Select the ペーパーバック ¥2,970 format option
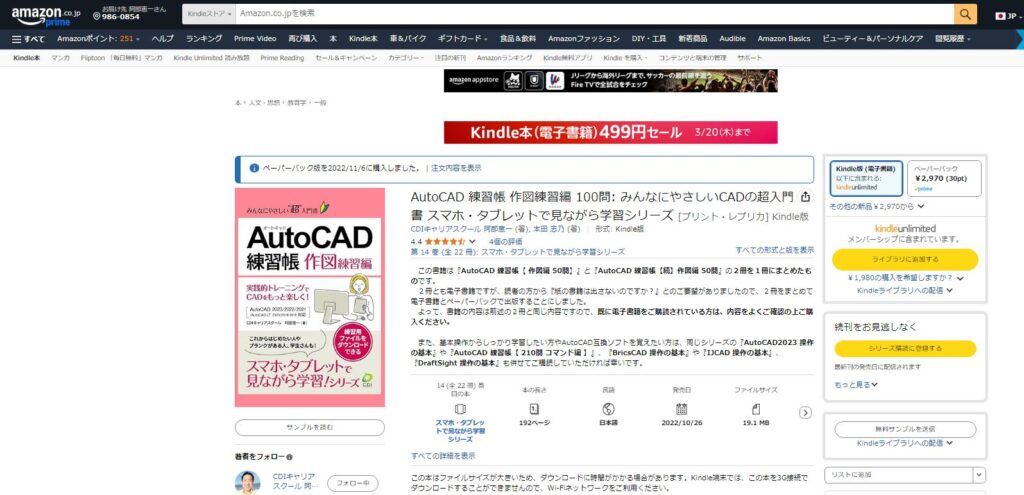 (x=944, y=177)
